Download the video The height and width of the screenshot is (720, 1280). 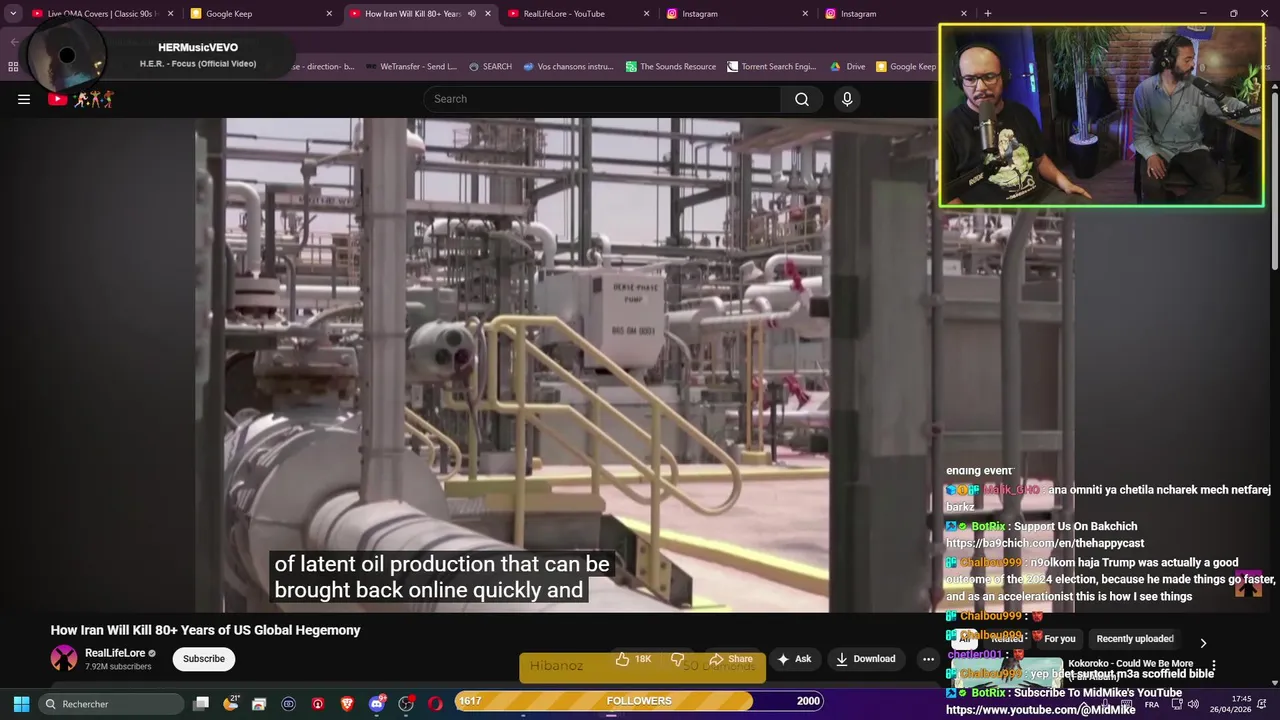pyautogui.click(x=866, y=659)
